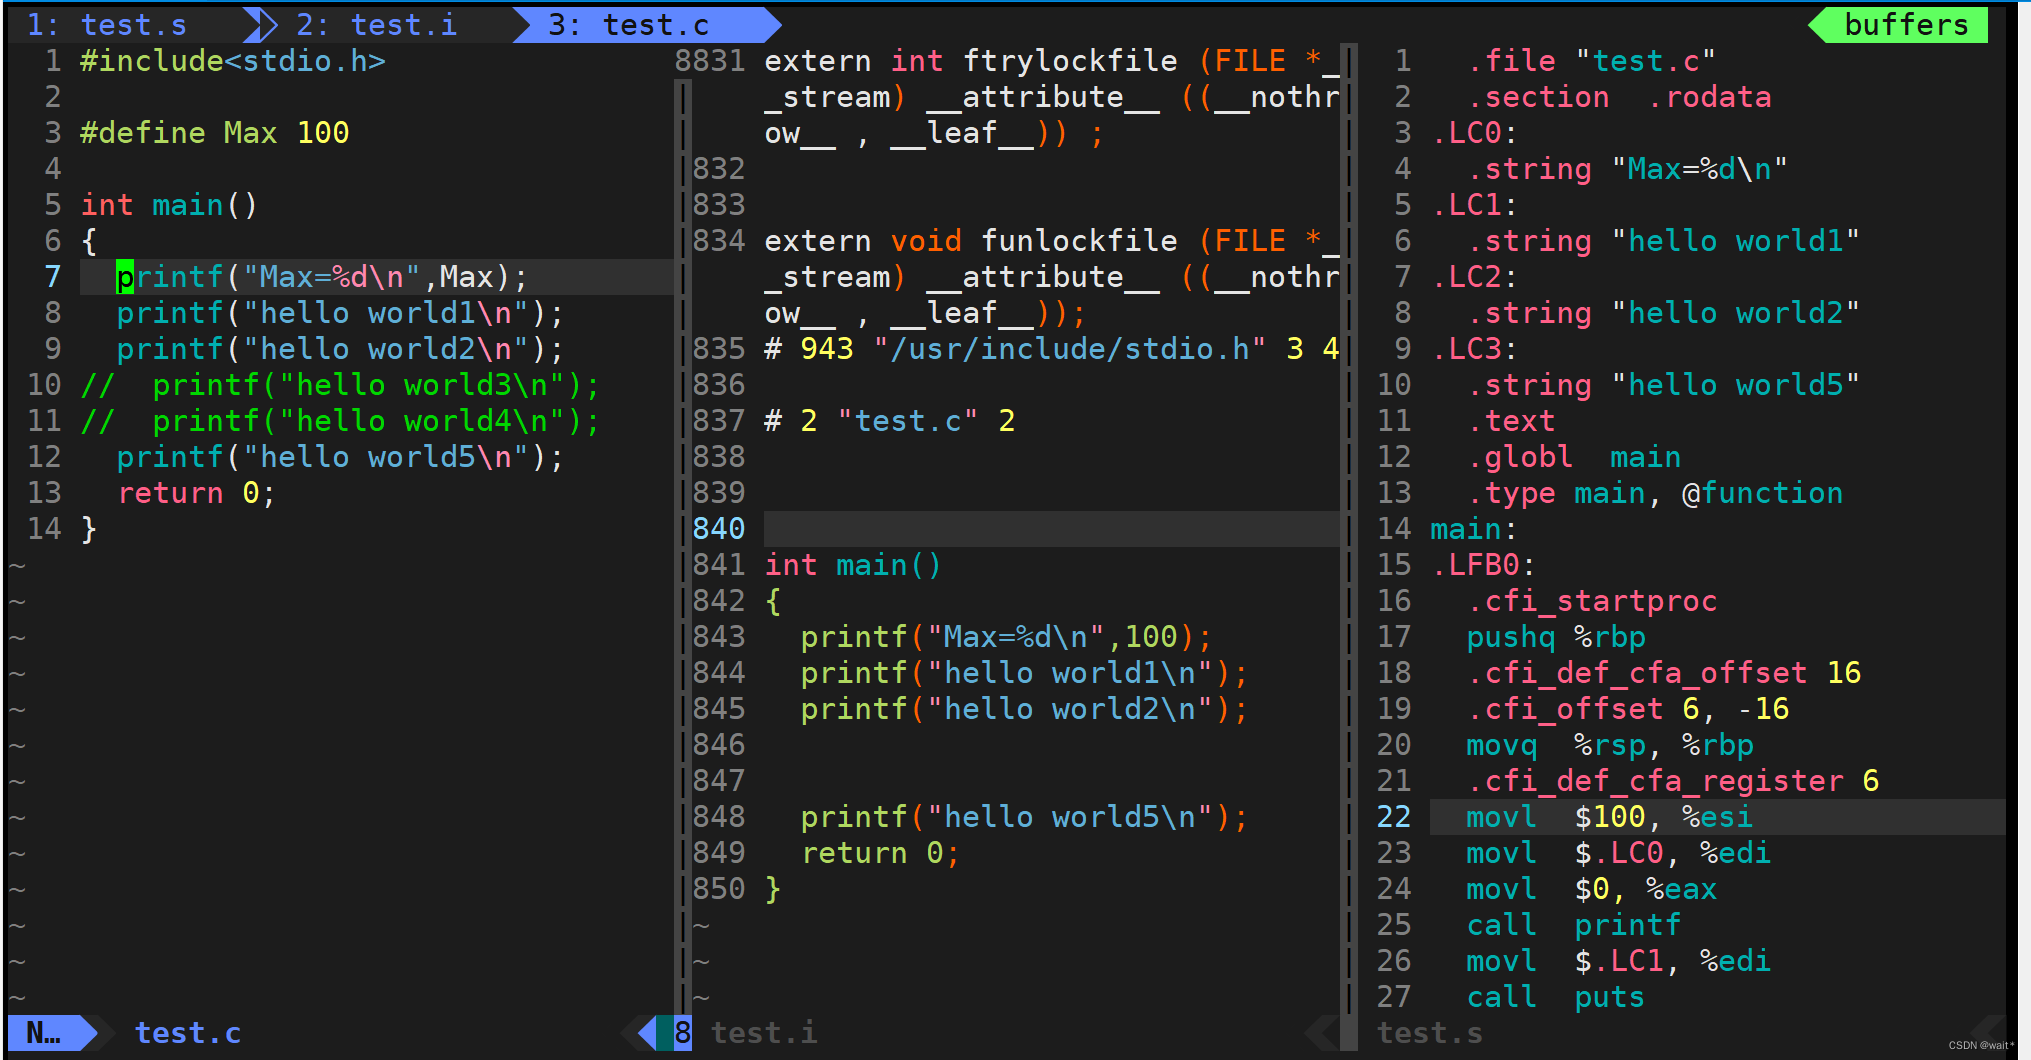Click .file "test.c" directive in test.s
The height and width of the screenshot is (1060, 2031).
(x=1592, y=61)
